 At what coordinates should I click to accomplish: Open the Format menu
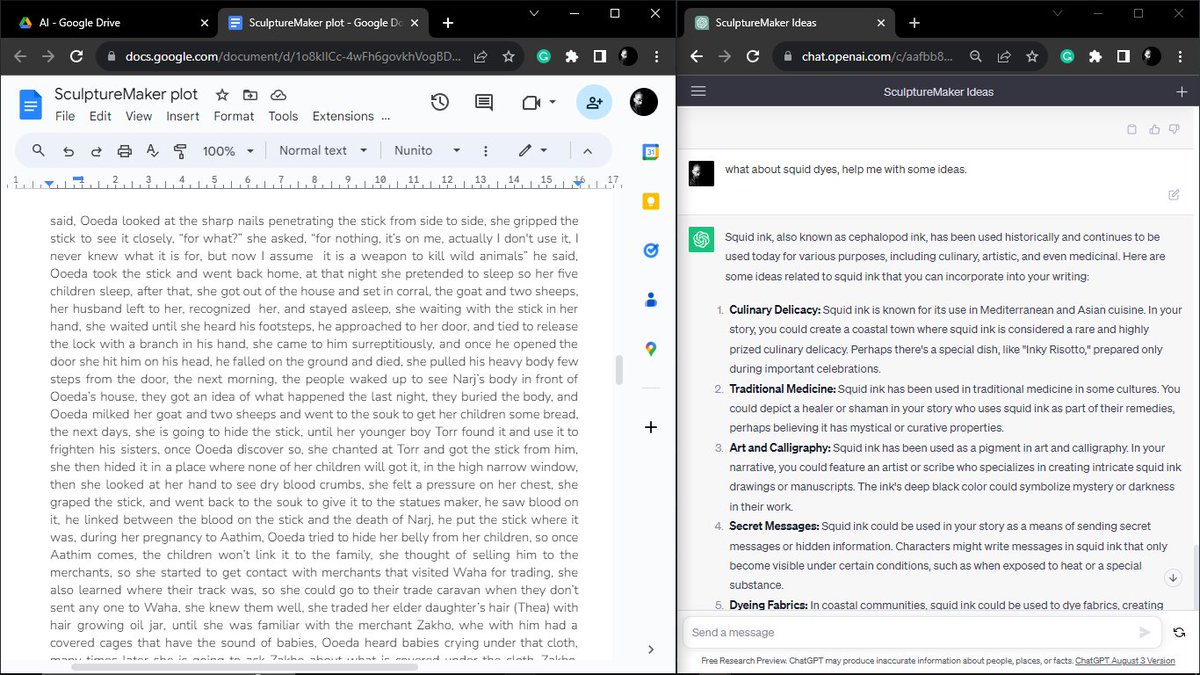(x=234, y=116)
